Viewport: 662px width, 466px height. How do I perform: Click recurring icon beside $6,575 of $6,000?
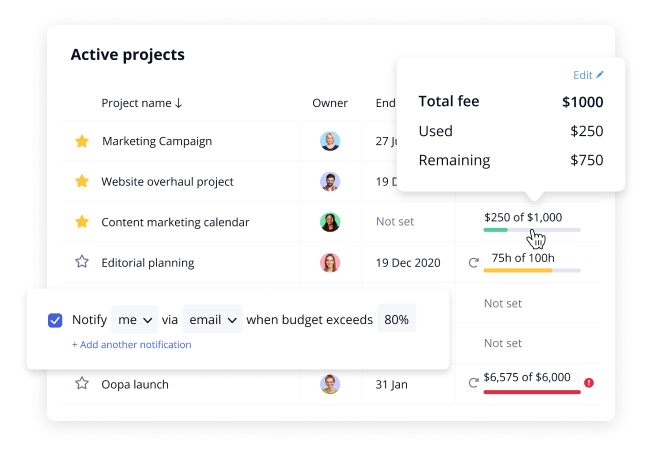point(473,383)
